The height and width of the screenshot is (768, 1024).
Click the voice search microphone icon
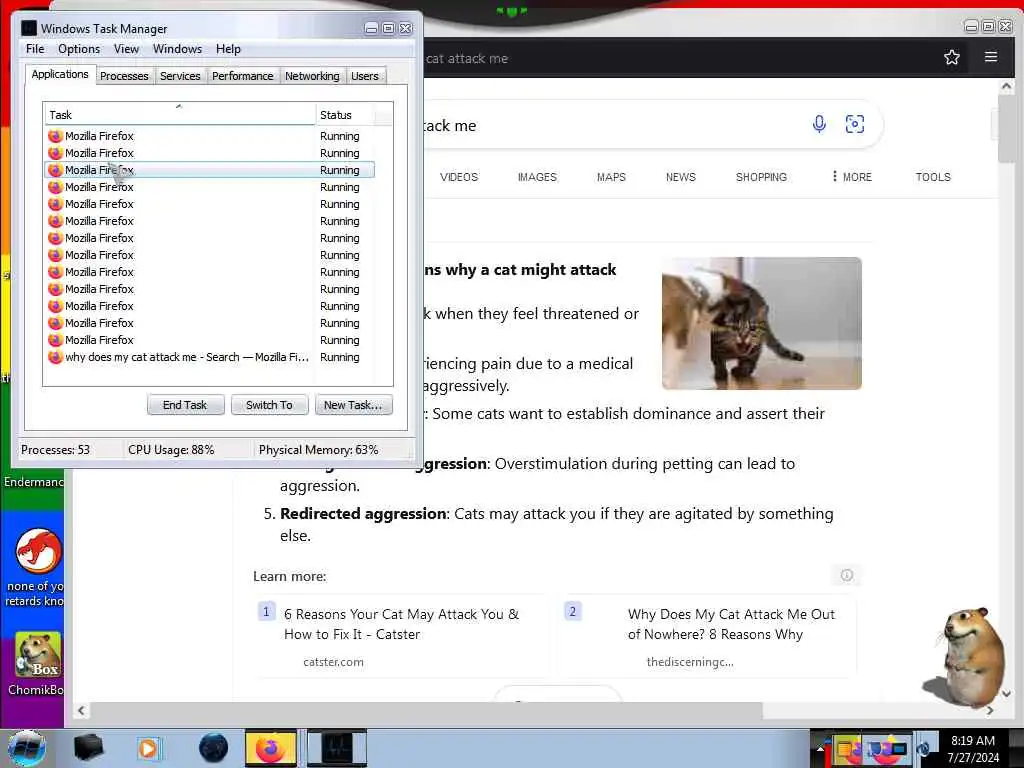pyautogui.click(x=819, y=124)
